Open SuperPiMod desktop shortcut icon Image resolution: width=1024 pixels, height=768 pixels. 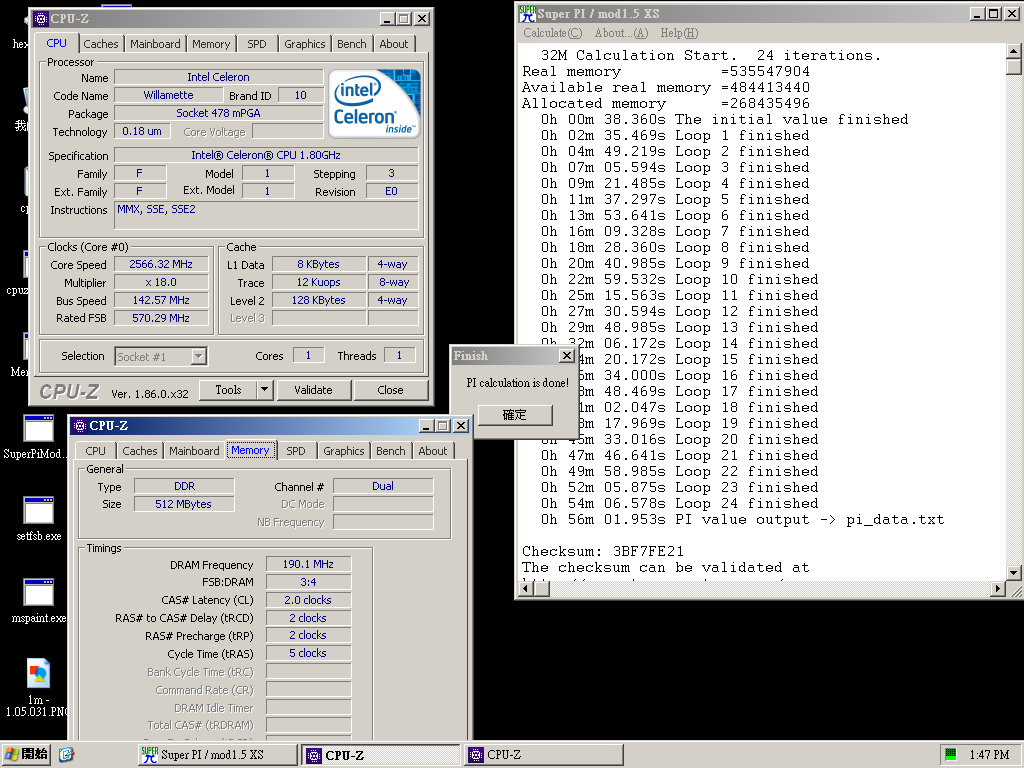pyautogui.click(x=39, y=429)
